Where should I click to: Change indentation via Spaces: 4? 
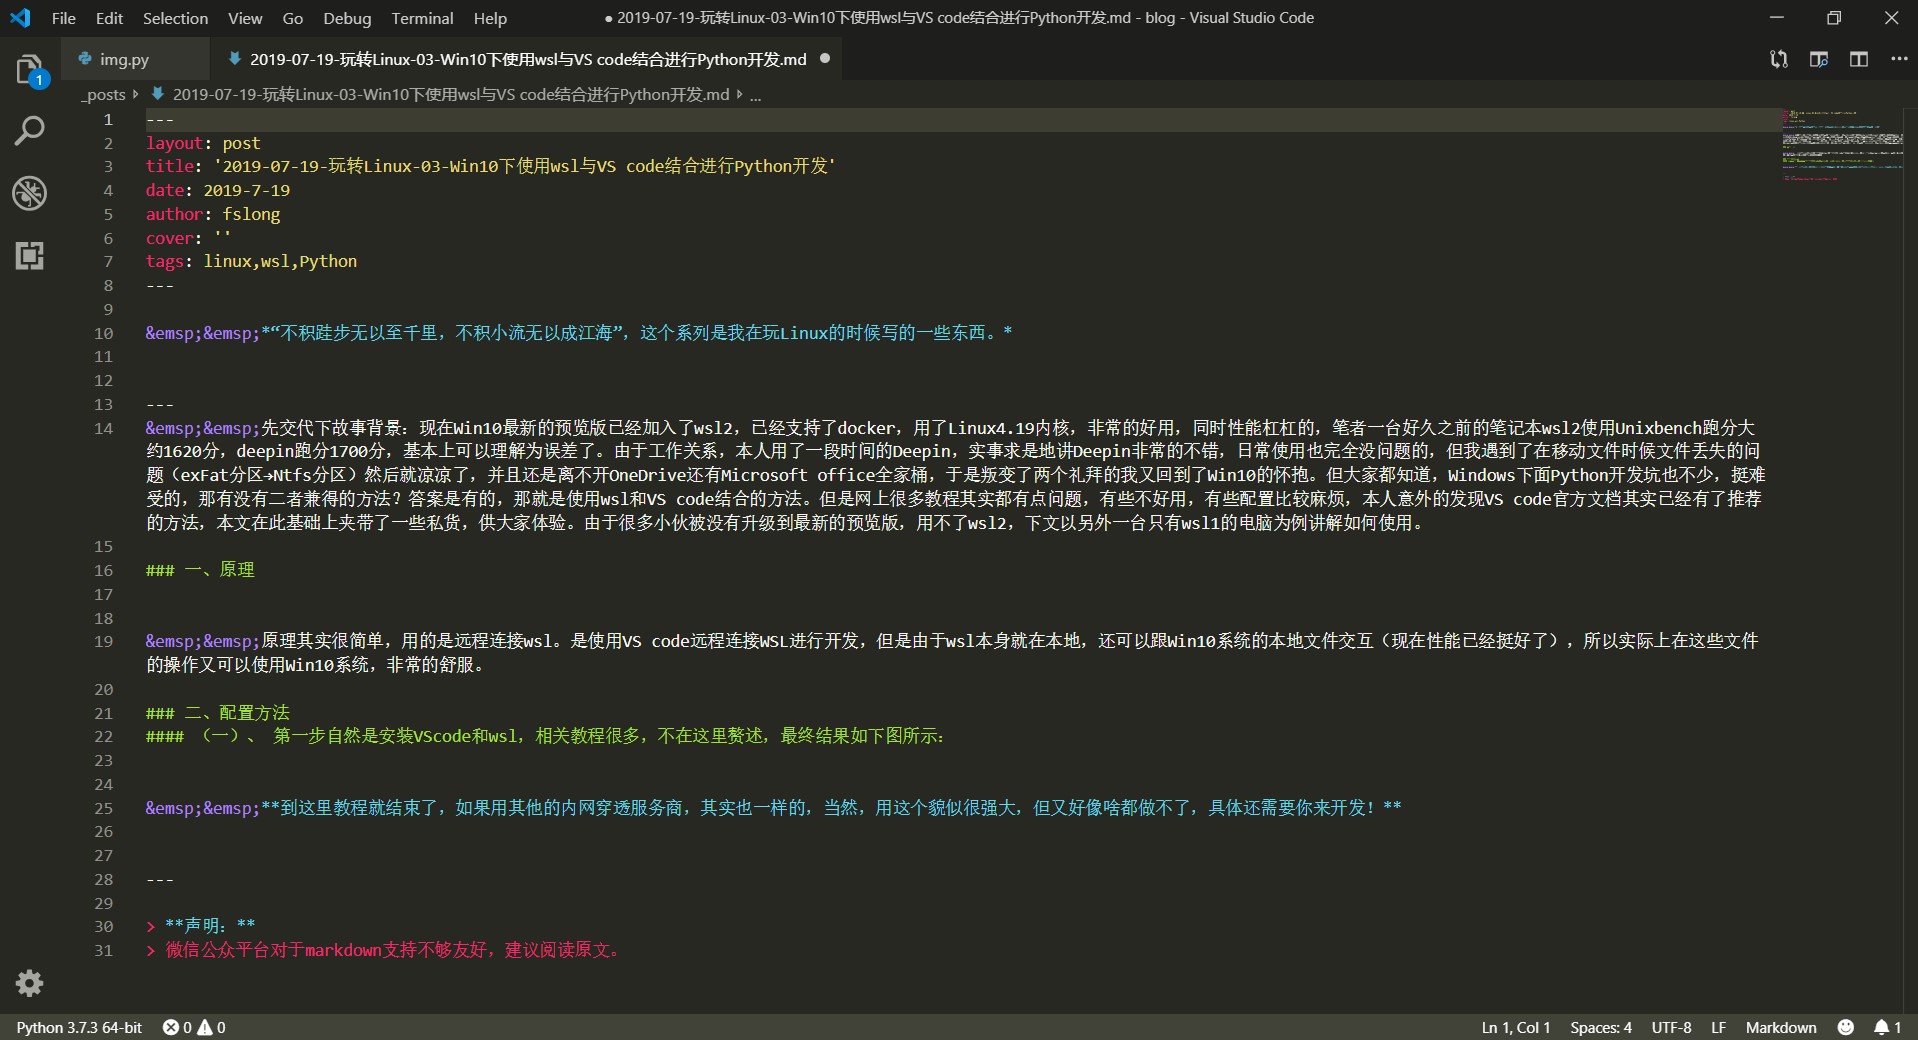1600,1027
